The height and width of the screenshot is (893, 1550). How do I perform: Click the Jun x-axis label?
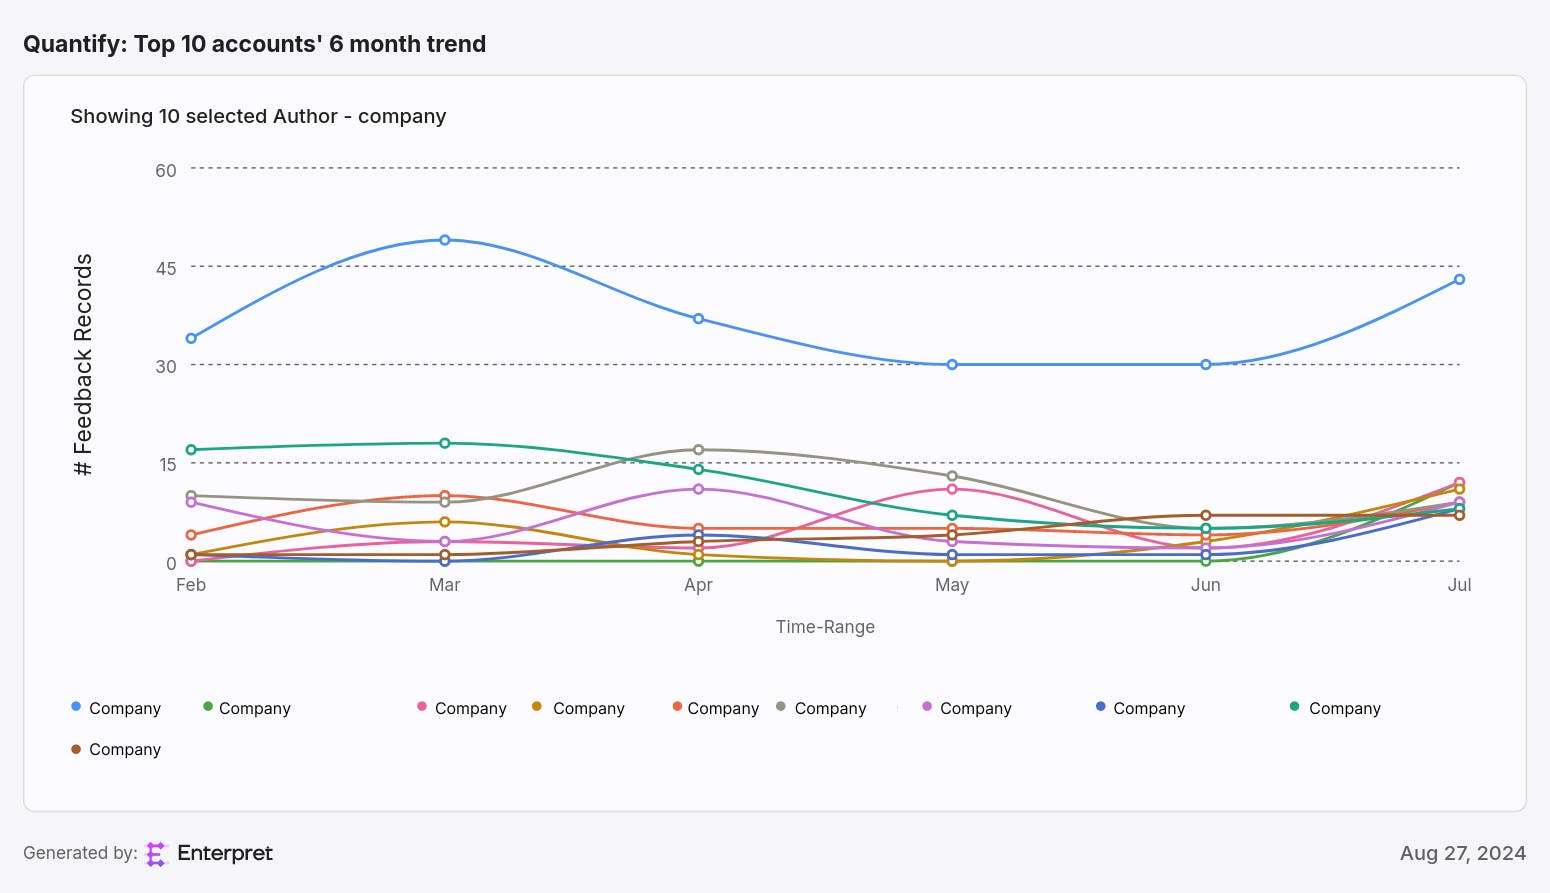(1206, 585)
